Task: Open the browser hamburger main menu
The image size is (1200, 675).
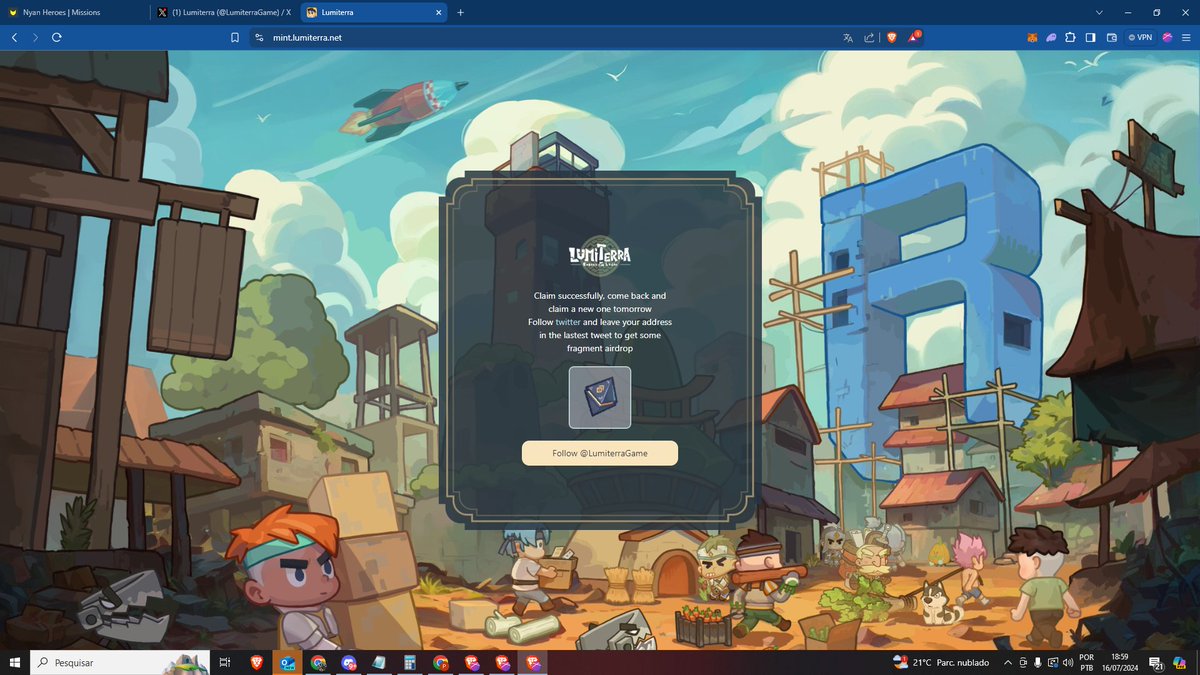Action: pos(1187,37)
